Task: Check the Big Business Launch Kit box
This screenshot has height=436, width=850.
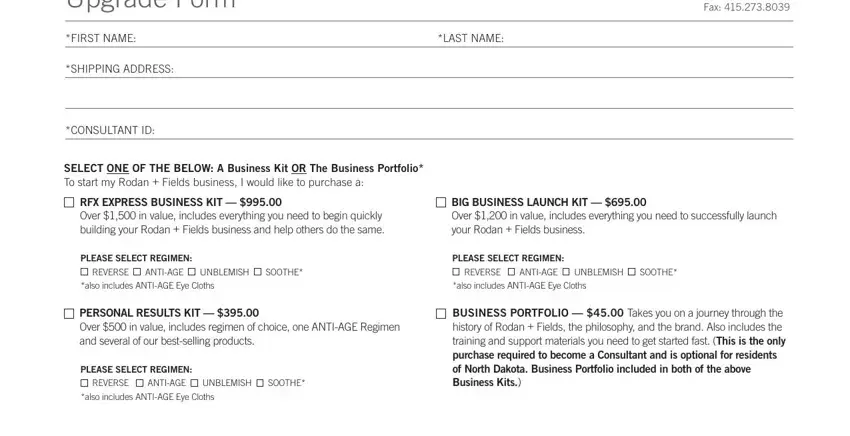Action: point(441,202)
